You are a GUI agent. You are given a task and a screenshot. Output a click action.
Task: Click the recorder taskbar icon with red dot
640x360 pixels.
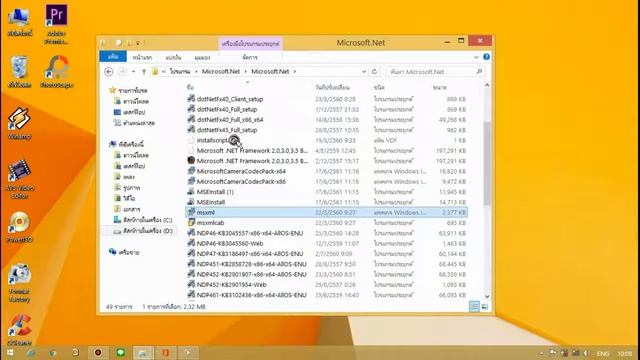(x=98, y=353)
